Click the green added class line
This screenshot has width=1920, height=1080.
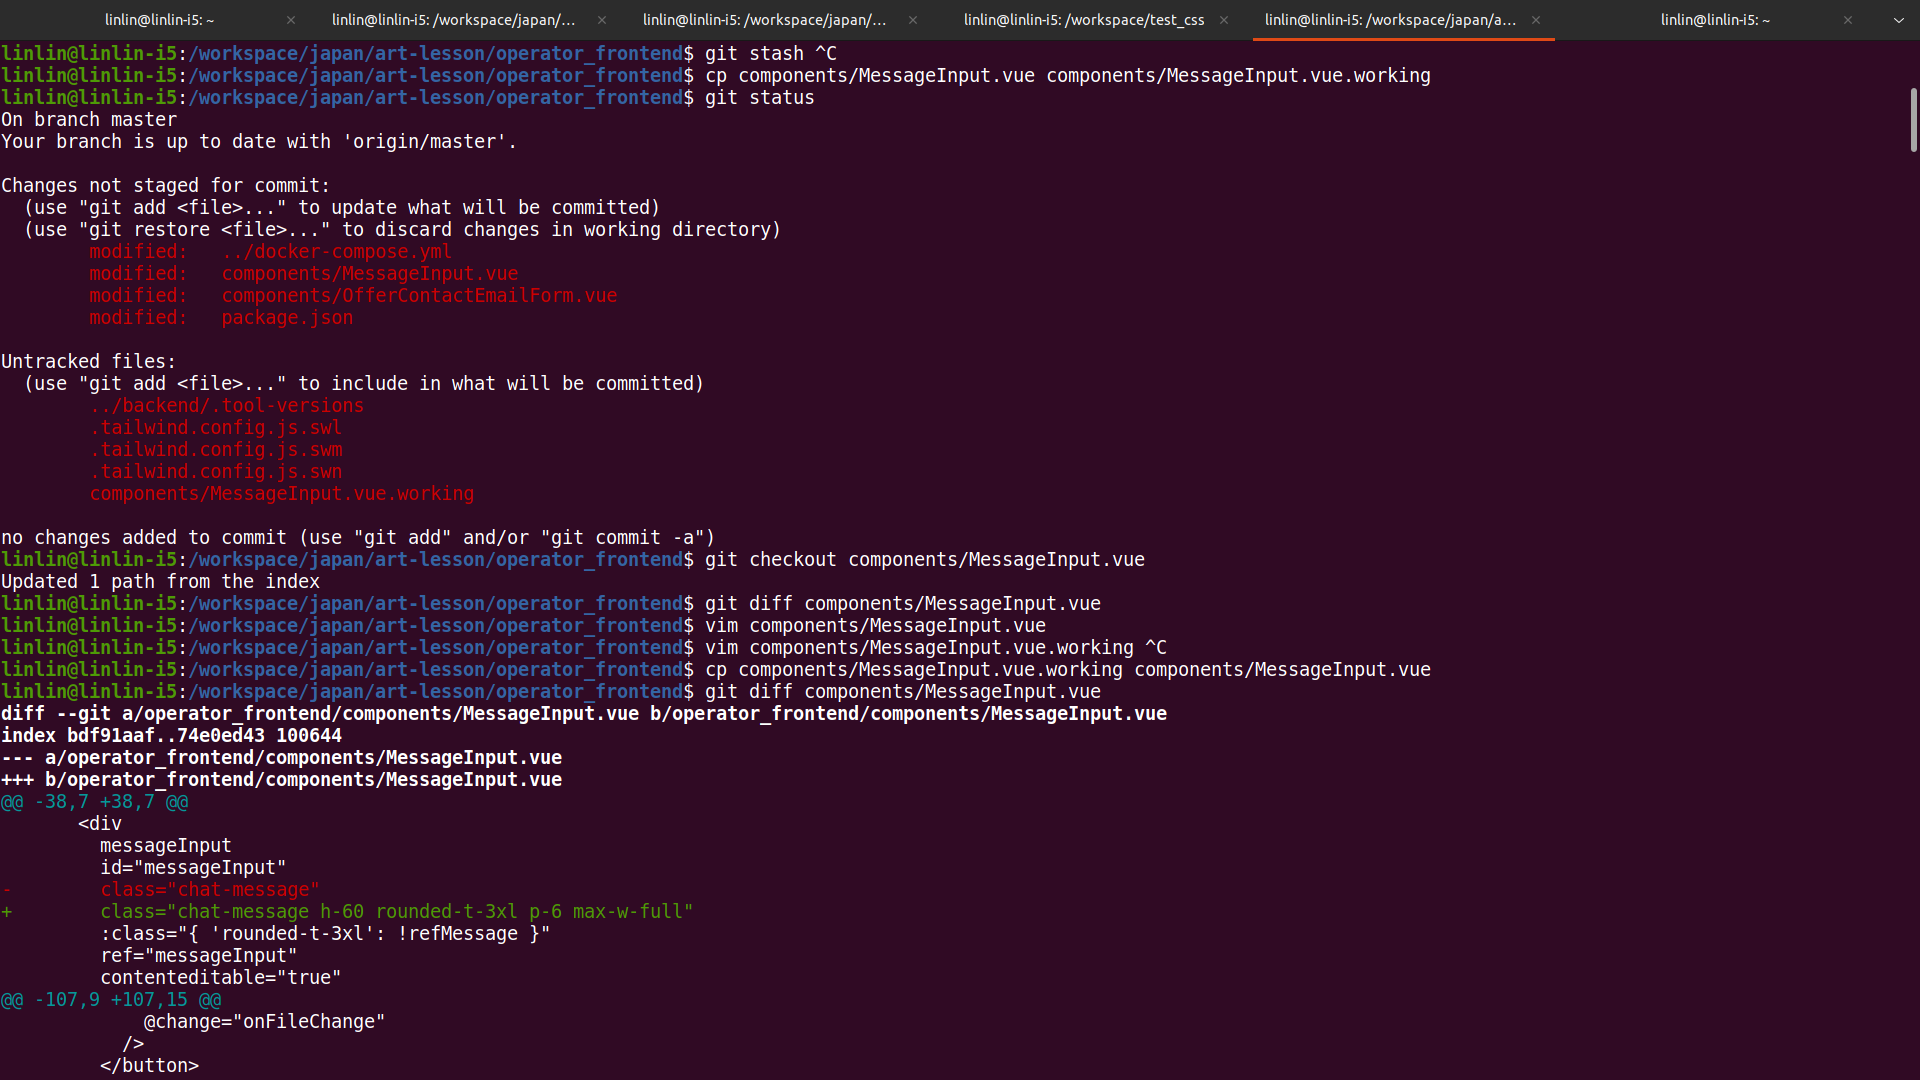[x=396, y=912]
